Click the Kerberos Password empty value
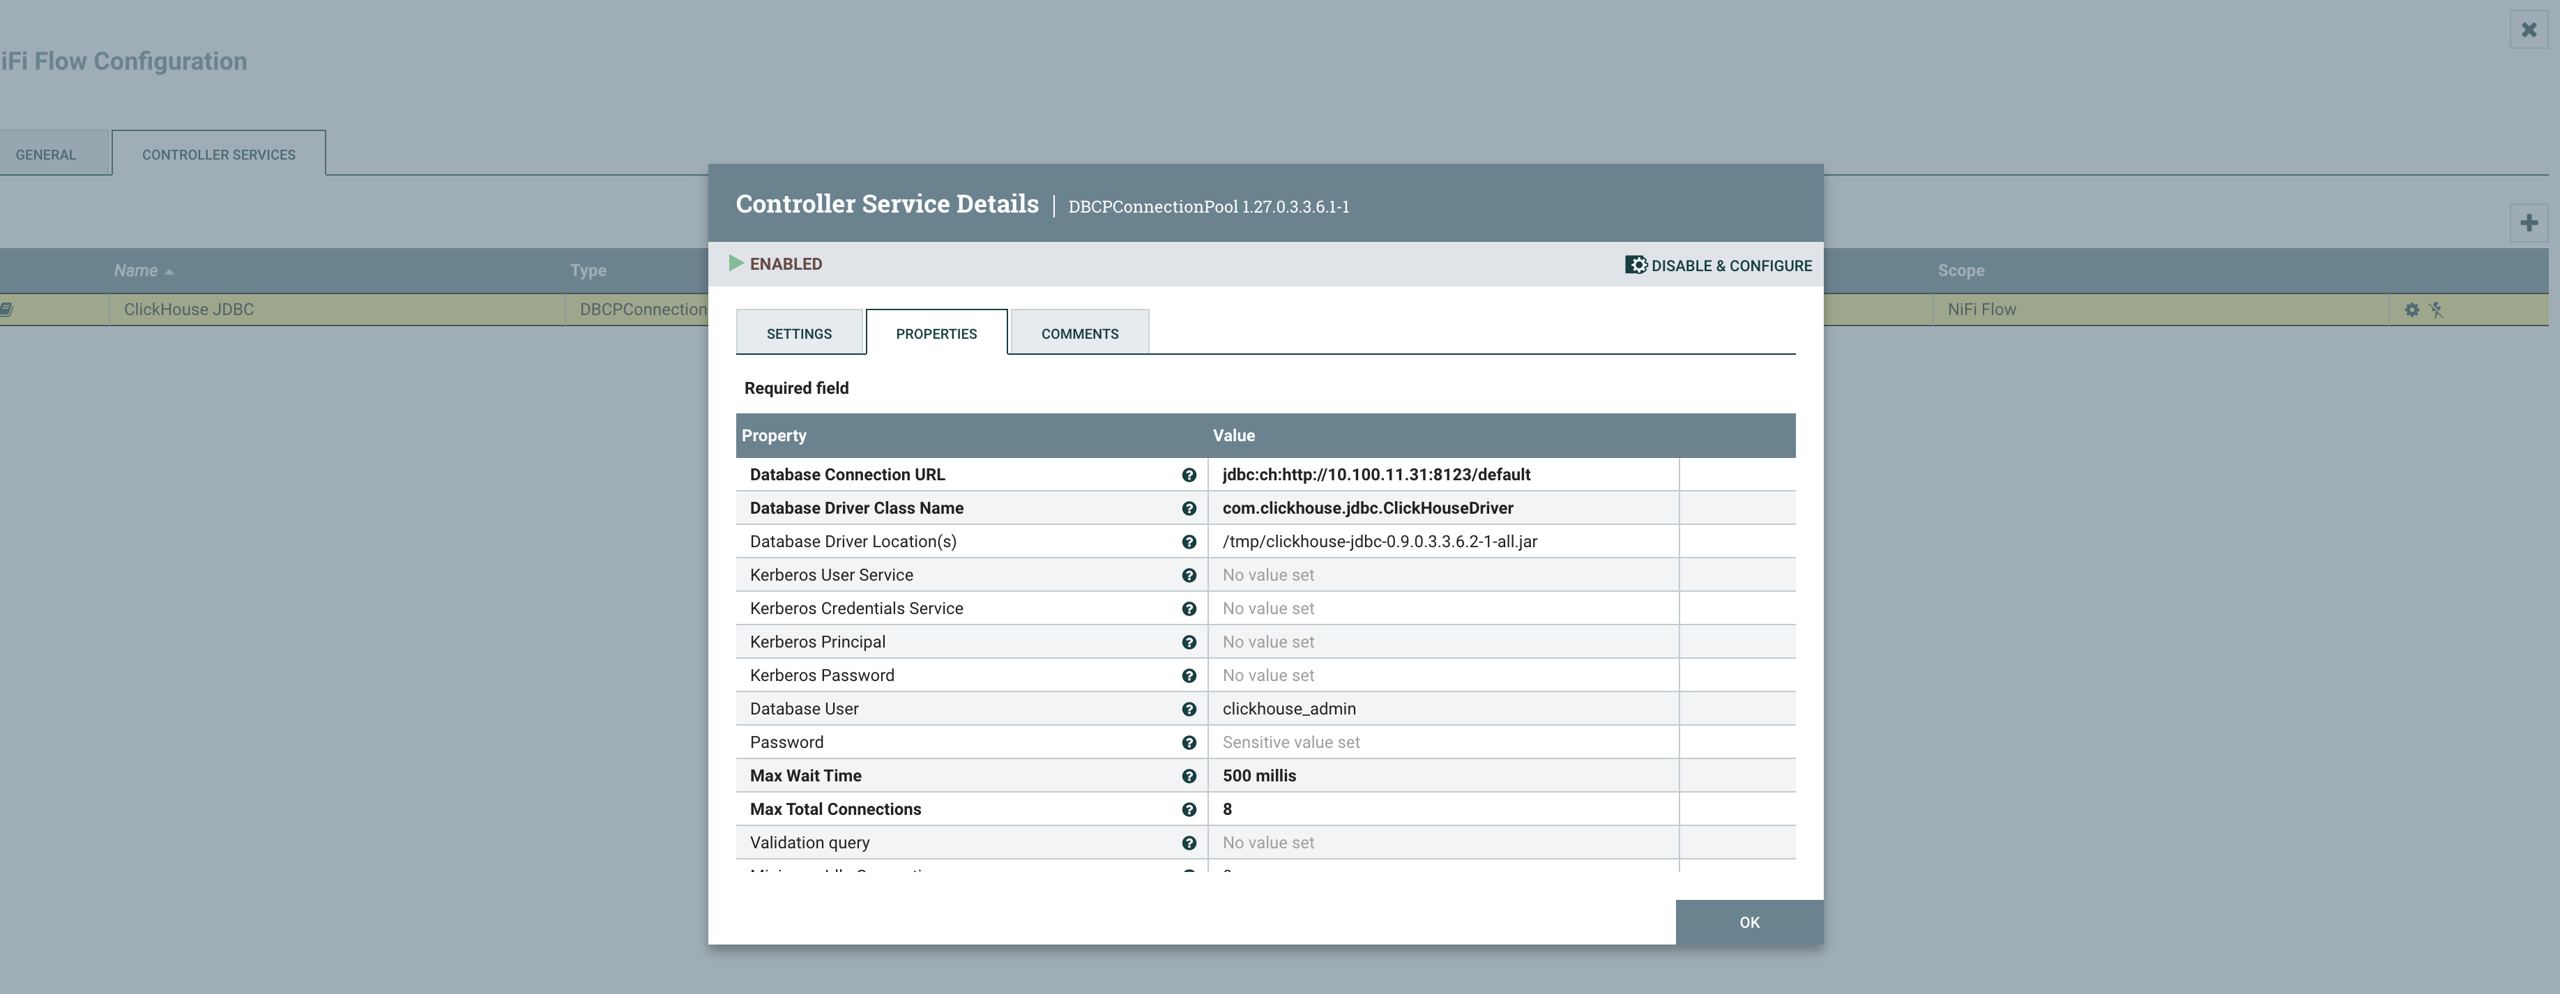 pyautogui.click(x=1269, y=676)
